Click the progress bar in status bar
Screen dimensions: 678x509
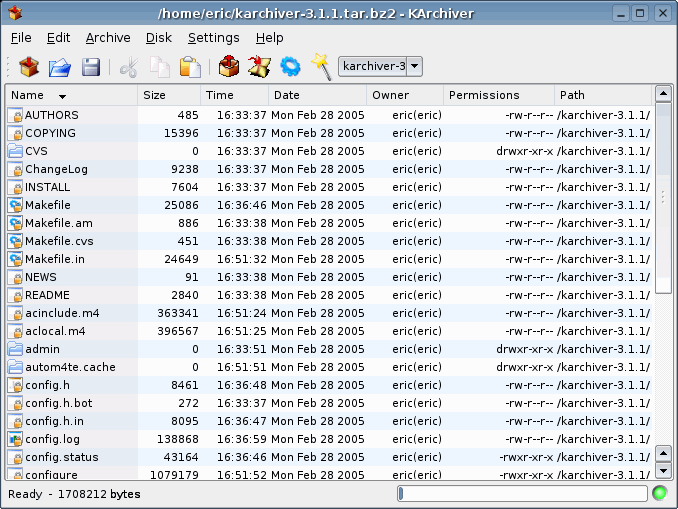[x=522, y=493]
